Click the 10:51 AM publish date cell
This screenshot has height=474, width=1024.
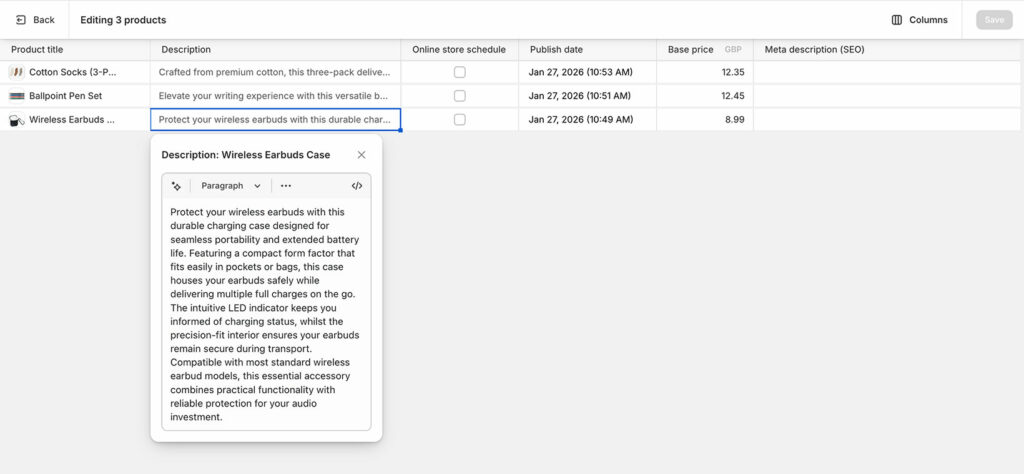588,96
